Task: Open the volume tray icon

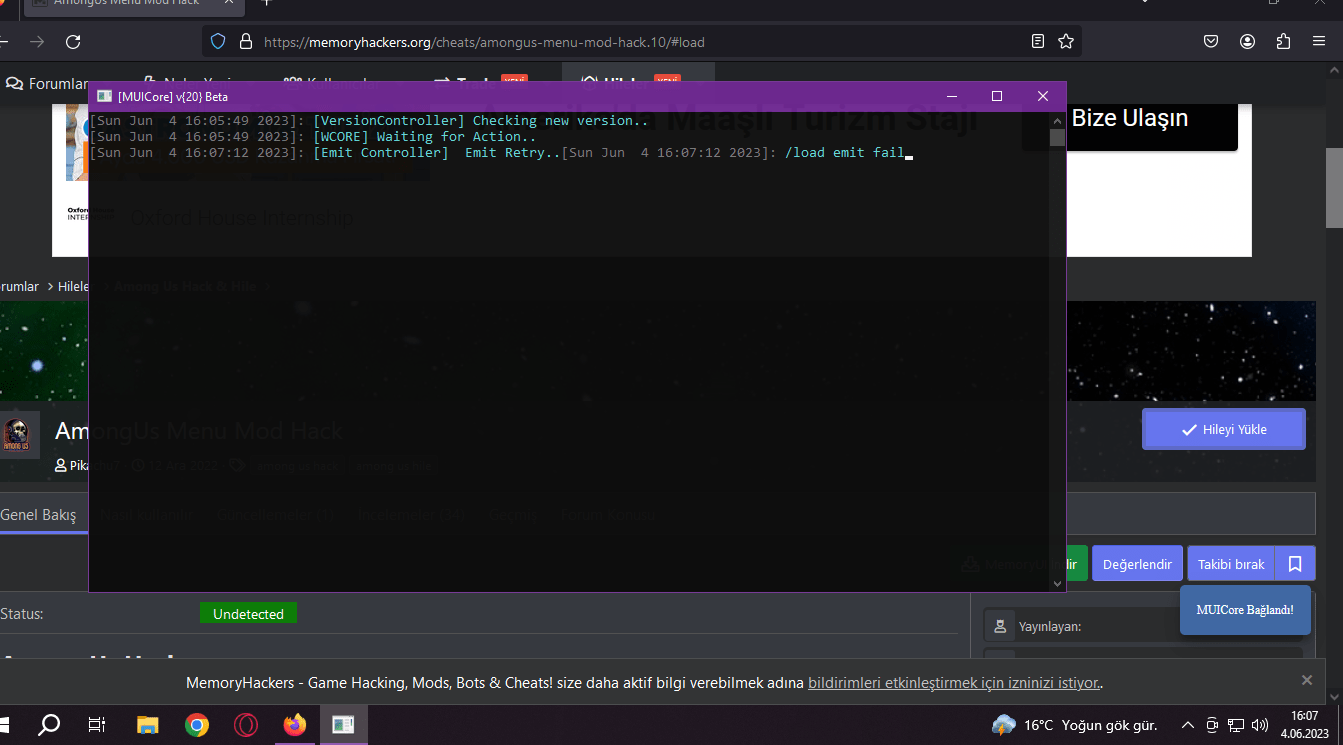Action: [1258, 725]
